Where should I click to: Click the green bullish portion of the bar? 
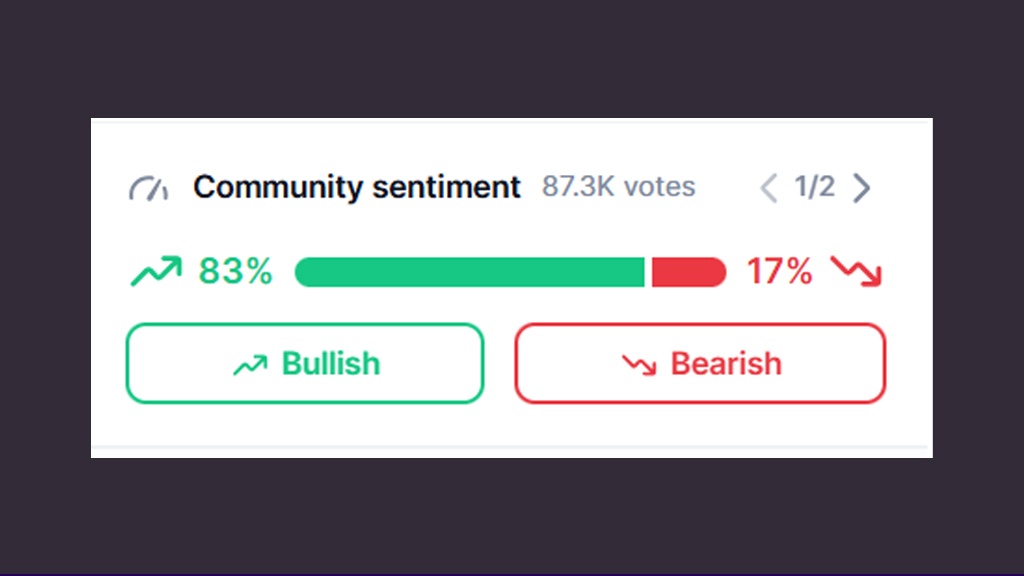point(470,272)
